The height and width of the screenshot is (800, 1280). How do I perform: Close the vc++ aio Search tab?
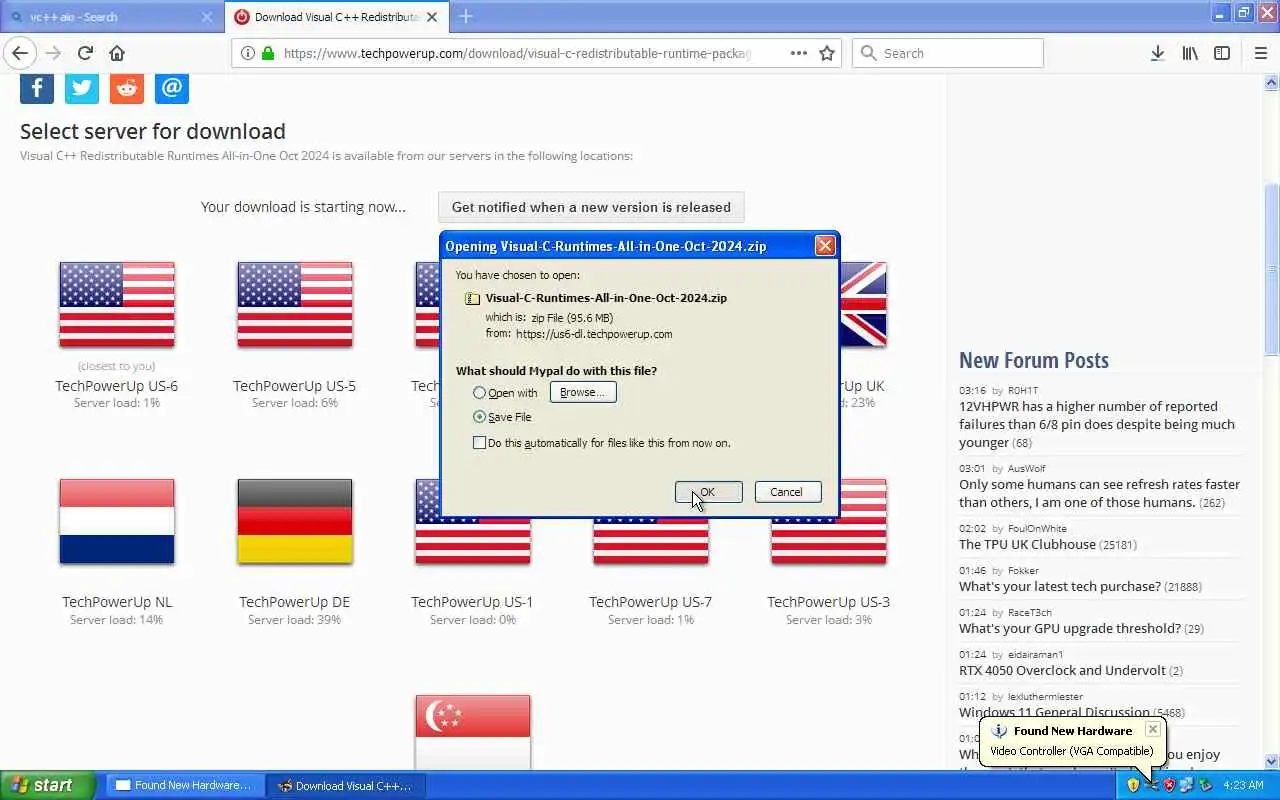point(207,17)
